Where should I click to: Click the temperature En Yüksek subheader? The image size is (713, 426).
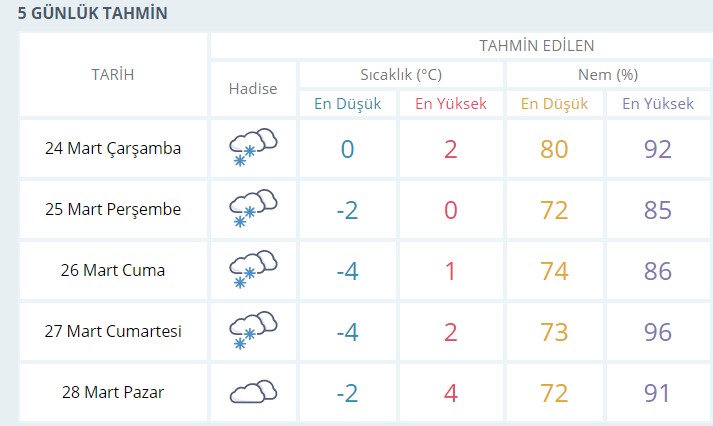point(451,104)
